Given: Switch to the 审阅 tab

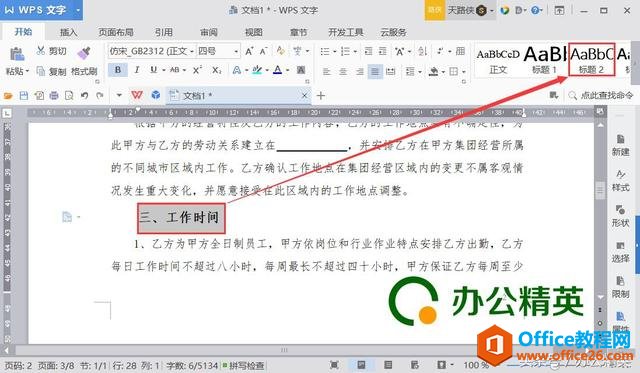Looking at the screenshot, I should (x=209, y=32).
